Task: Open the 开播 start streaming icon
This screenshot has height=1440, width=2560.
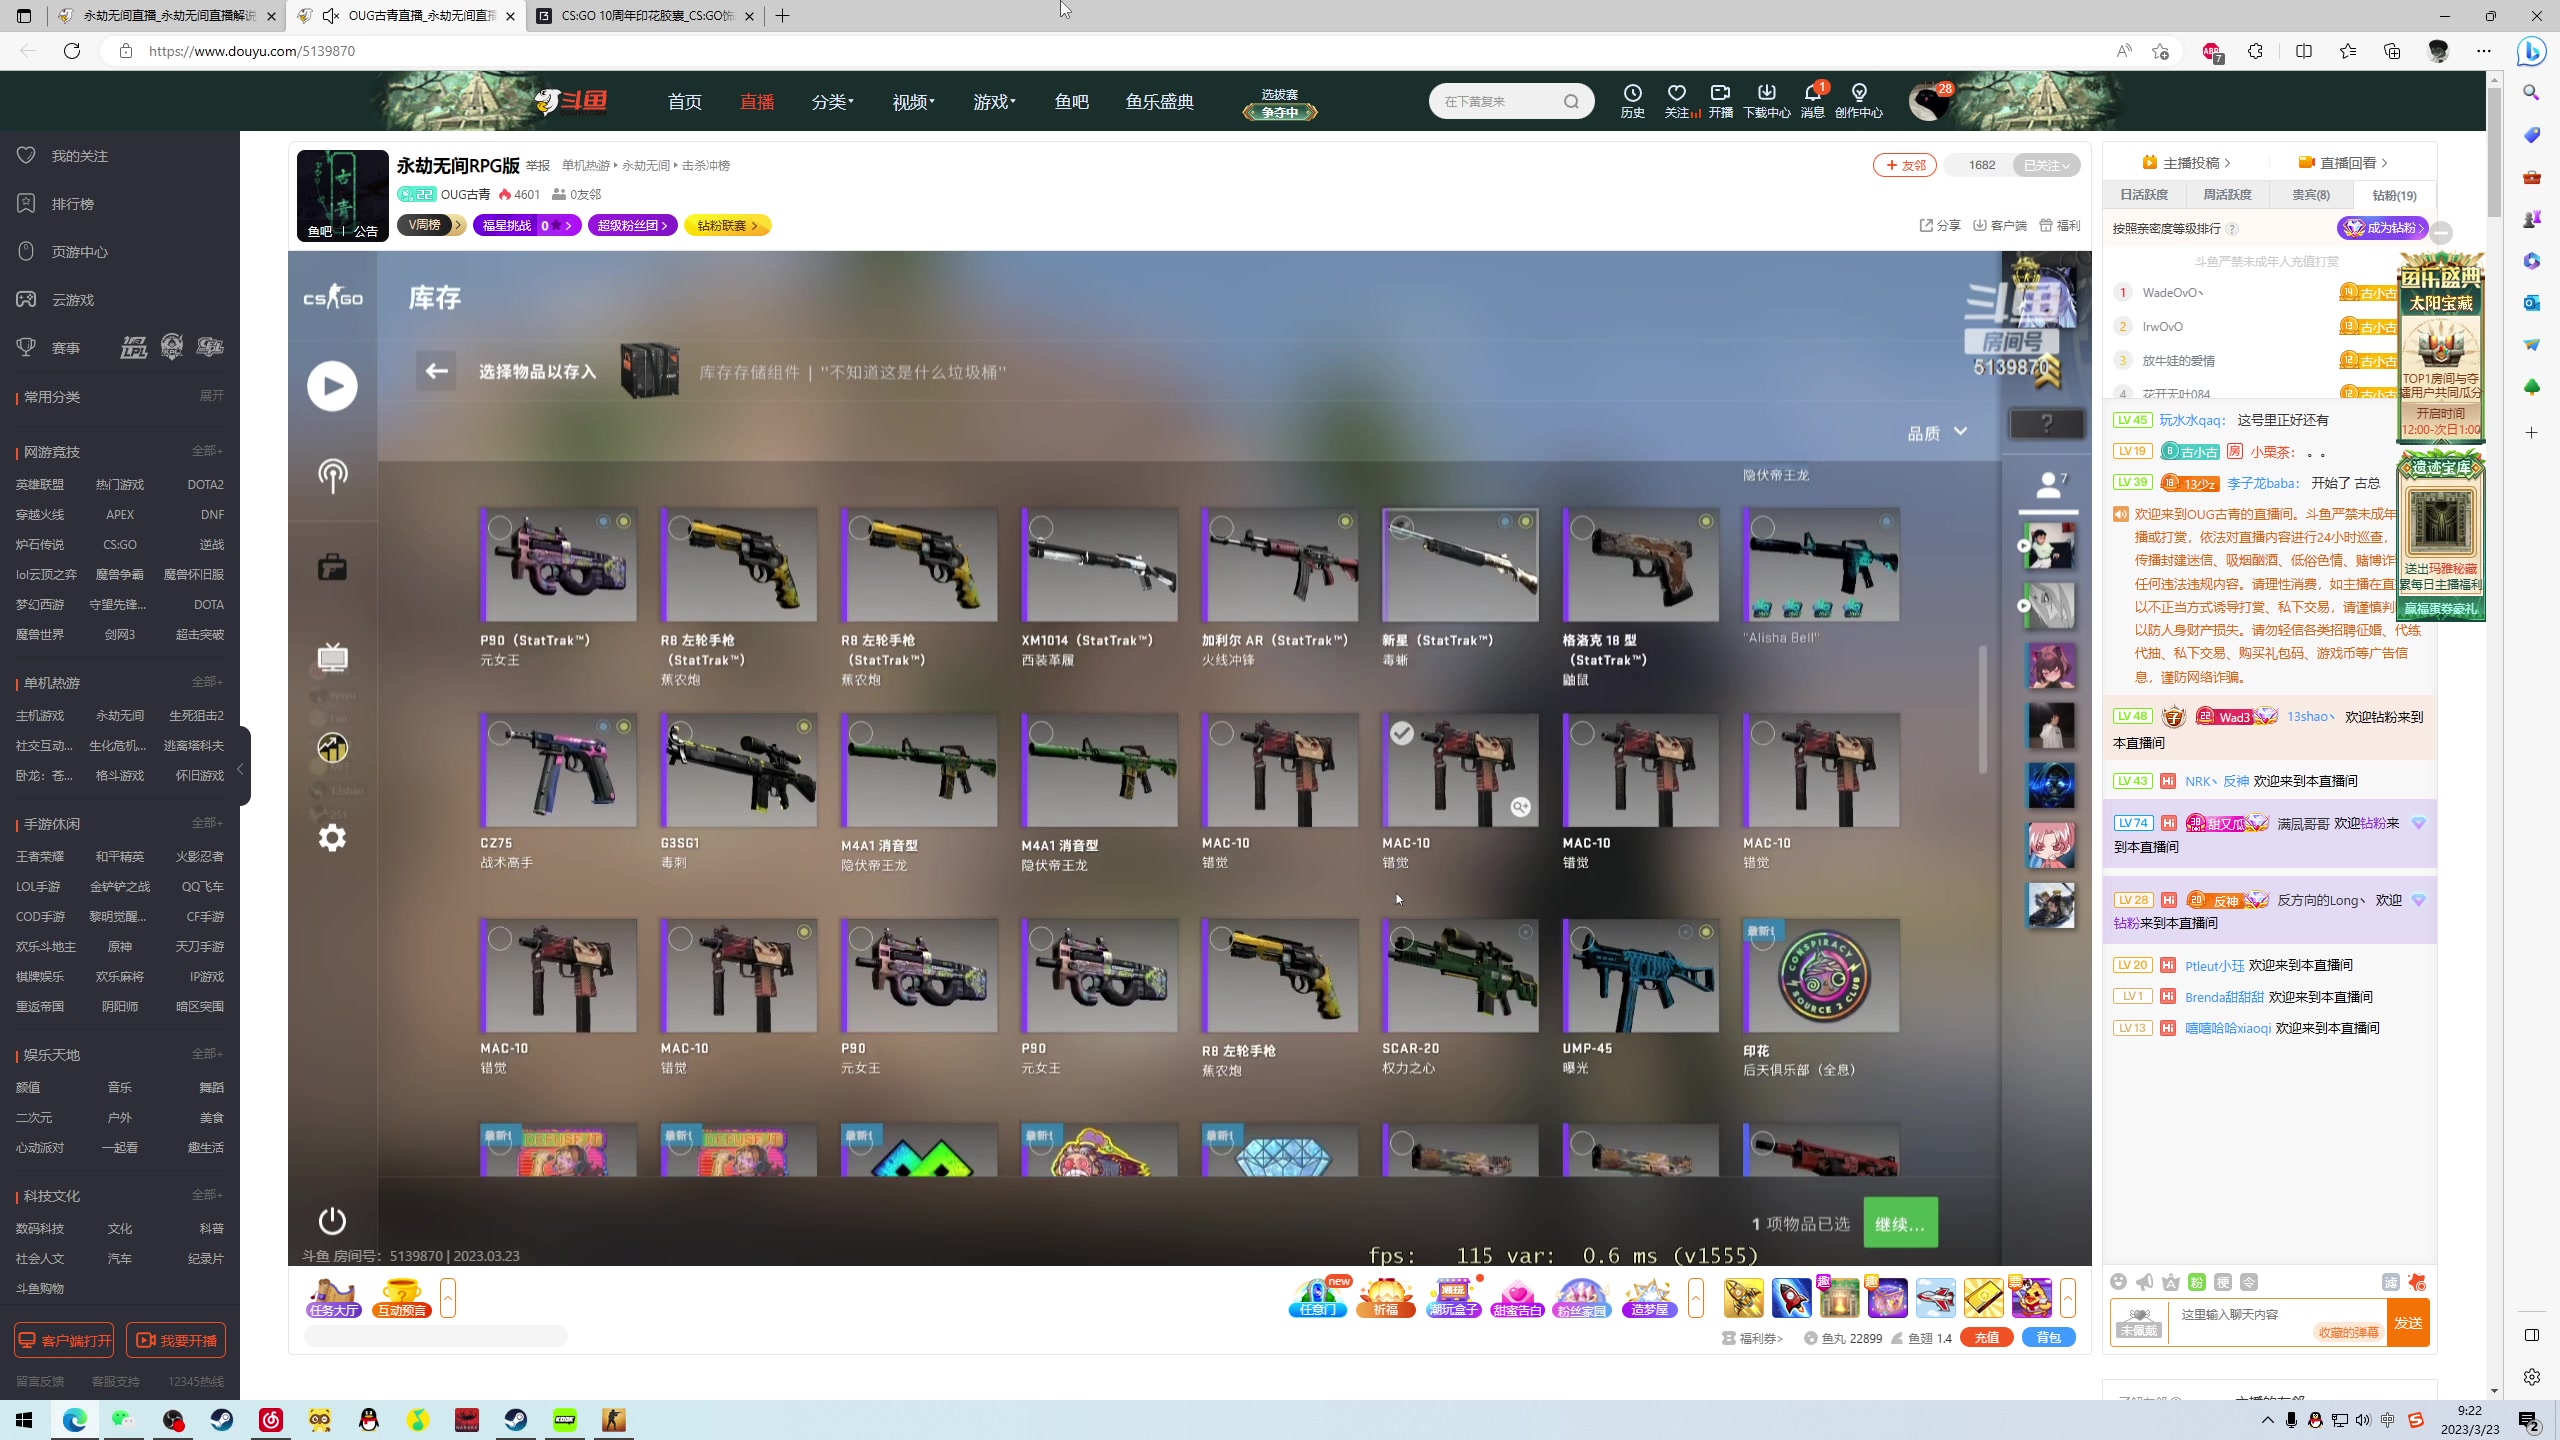Action: click(x=1721, y=101)
